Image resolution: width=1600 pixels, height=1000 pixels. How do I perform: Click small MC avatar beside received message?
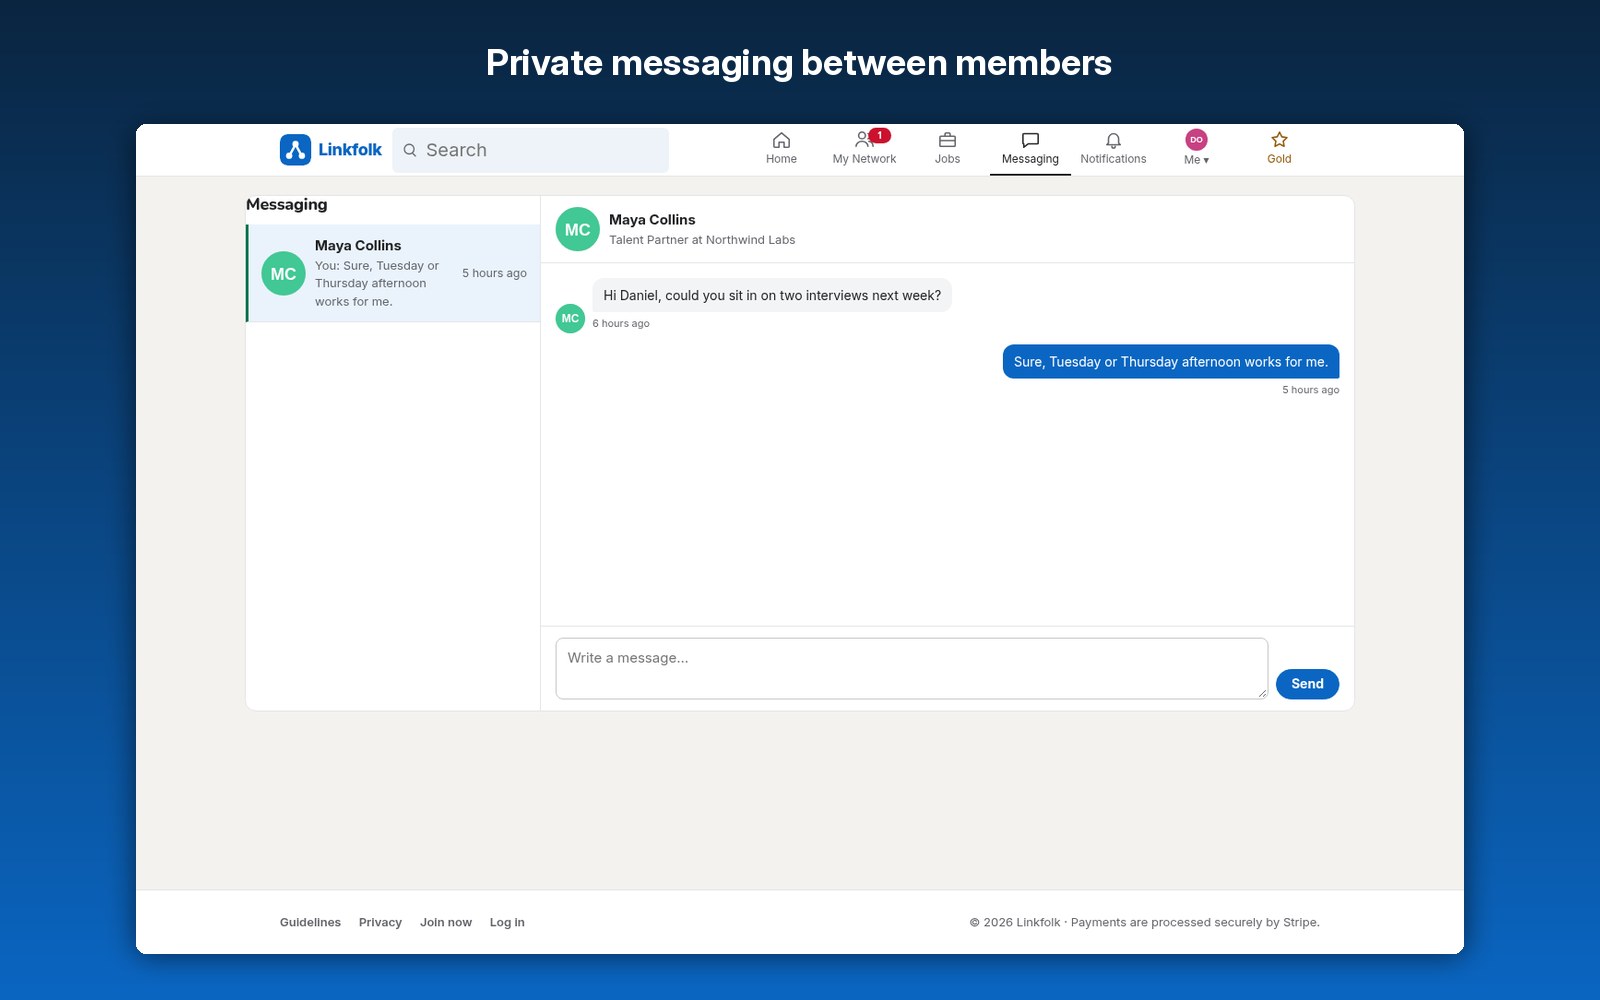[570, 318]
